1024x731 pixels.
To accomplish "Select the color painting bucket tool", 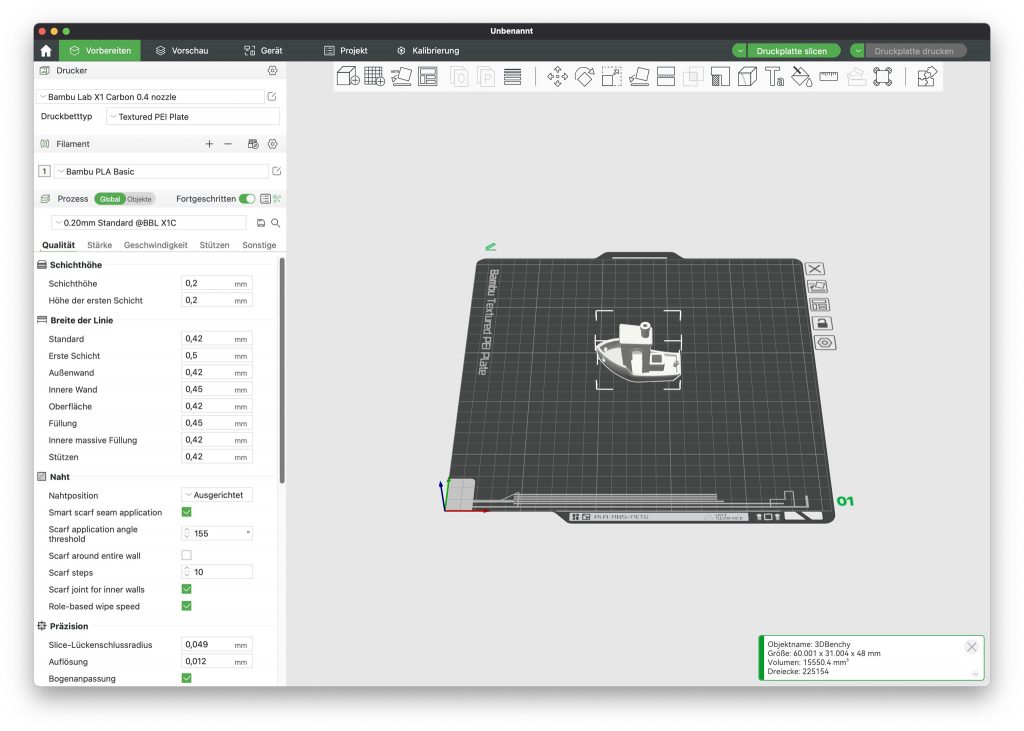I will pos(801,77).
